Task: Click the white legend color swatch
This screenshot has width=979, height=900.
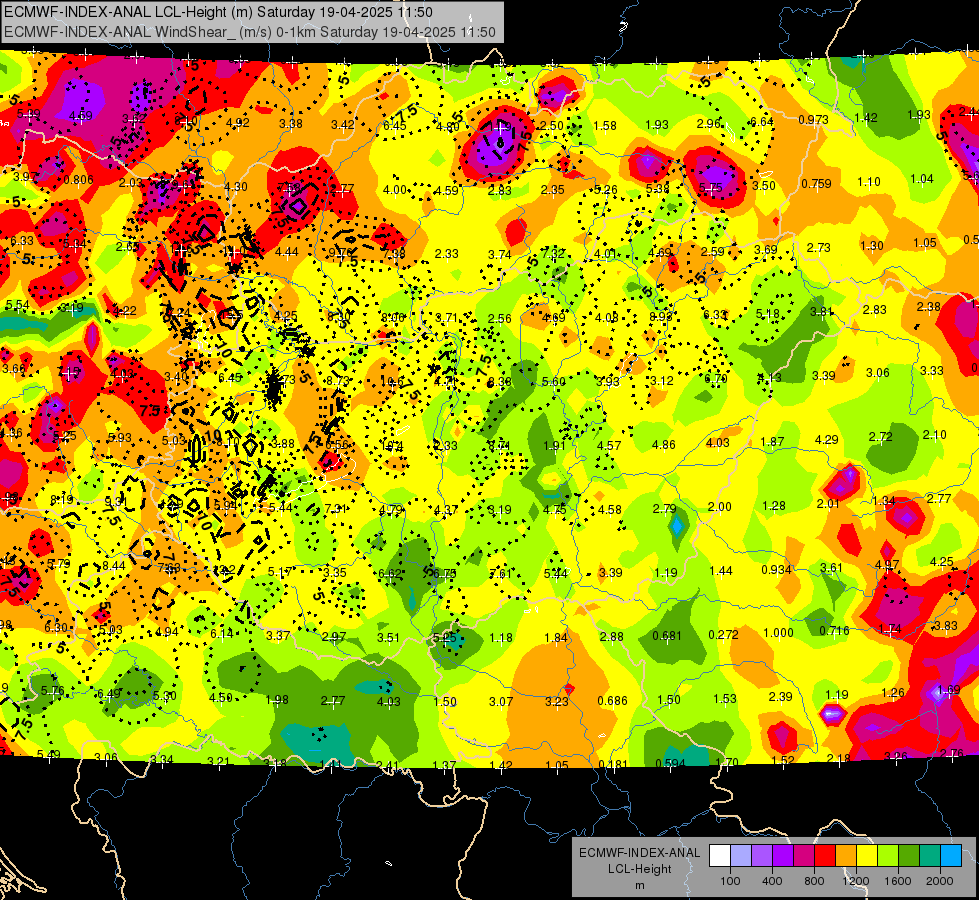Action: coord(720,856)
